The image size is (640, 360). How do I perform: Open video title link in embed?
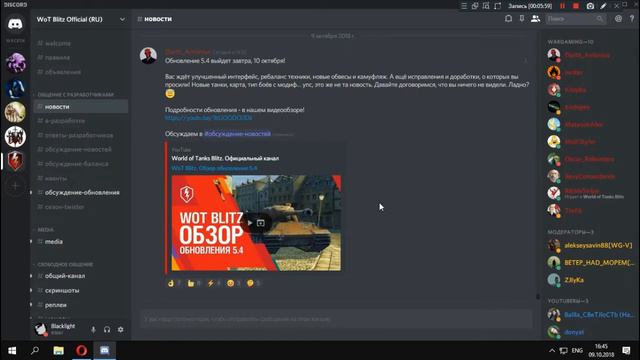pyautogui.click(x=214, y=168)
